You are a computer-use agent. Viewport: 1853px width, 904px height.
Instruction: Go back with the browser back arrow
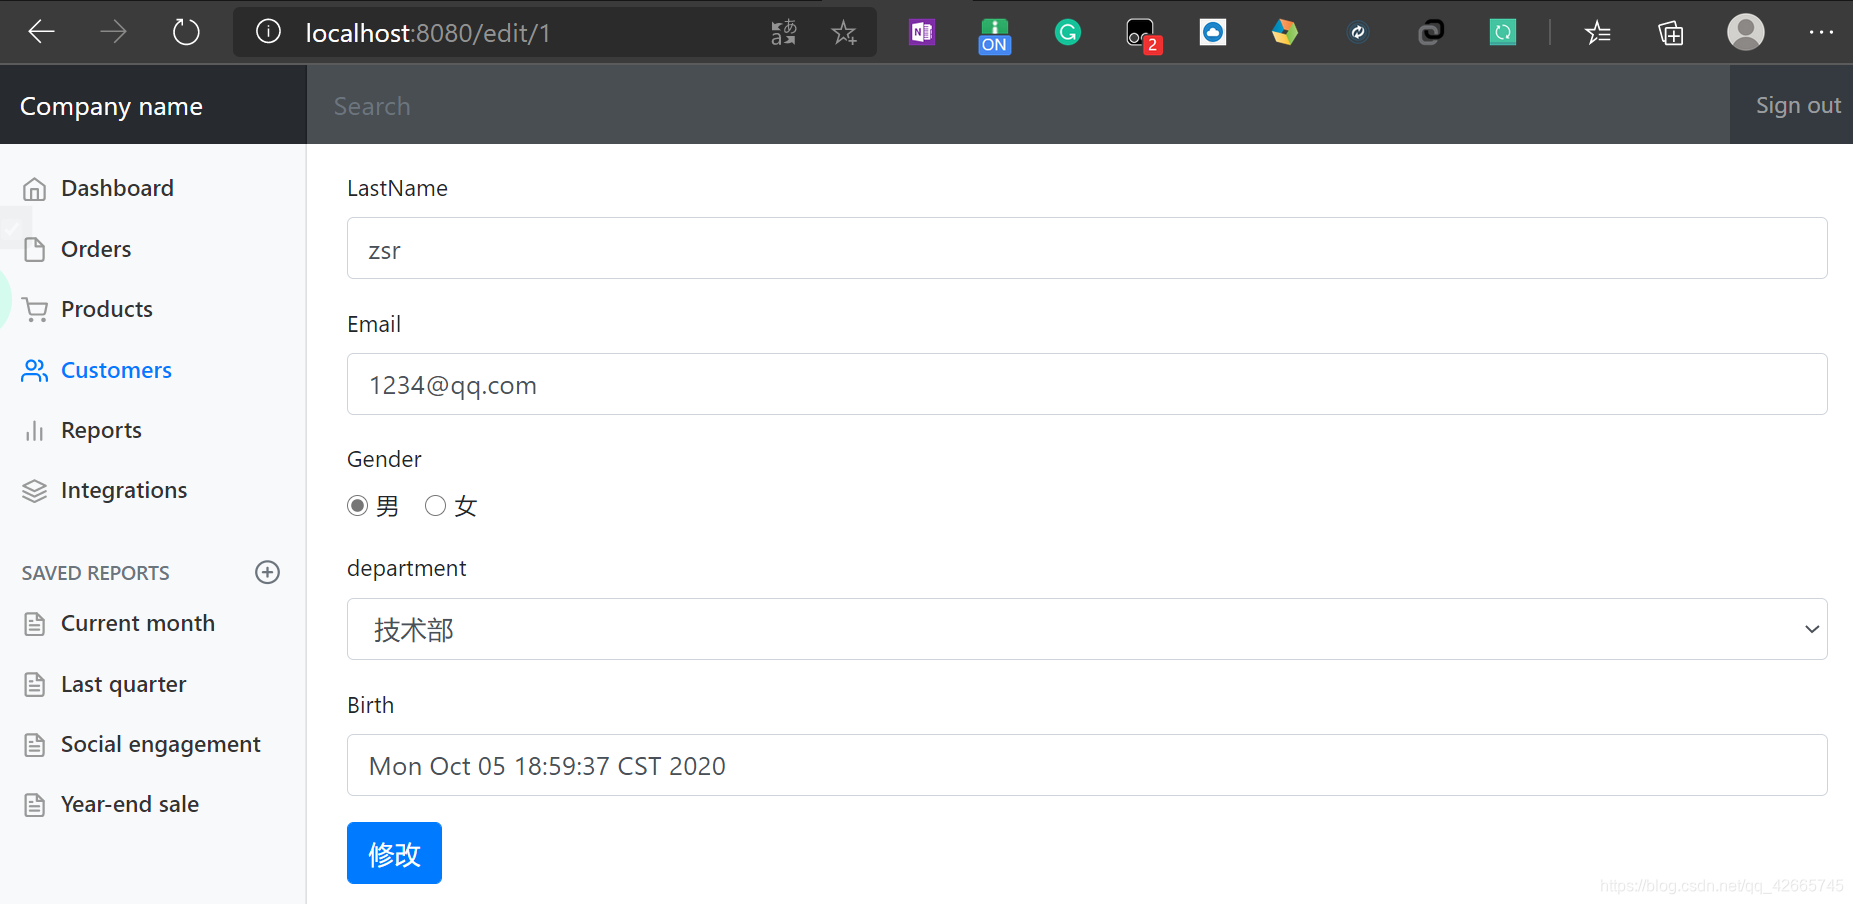41,32
